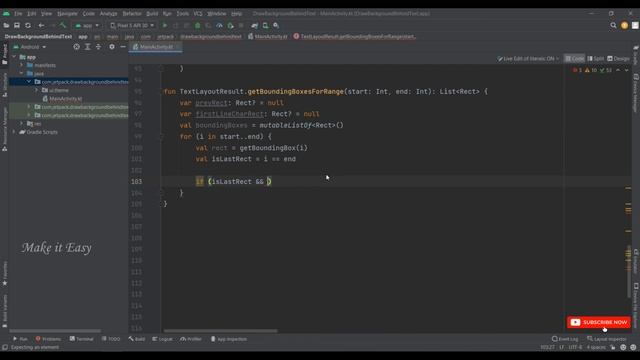The width and height of the screenshot is (640, 360).
Task: Click the 4 spaces indent status entry
Action: point(596,347)
